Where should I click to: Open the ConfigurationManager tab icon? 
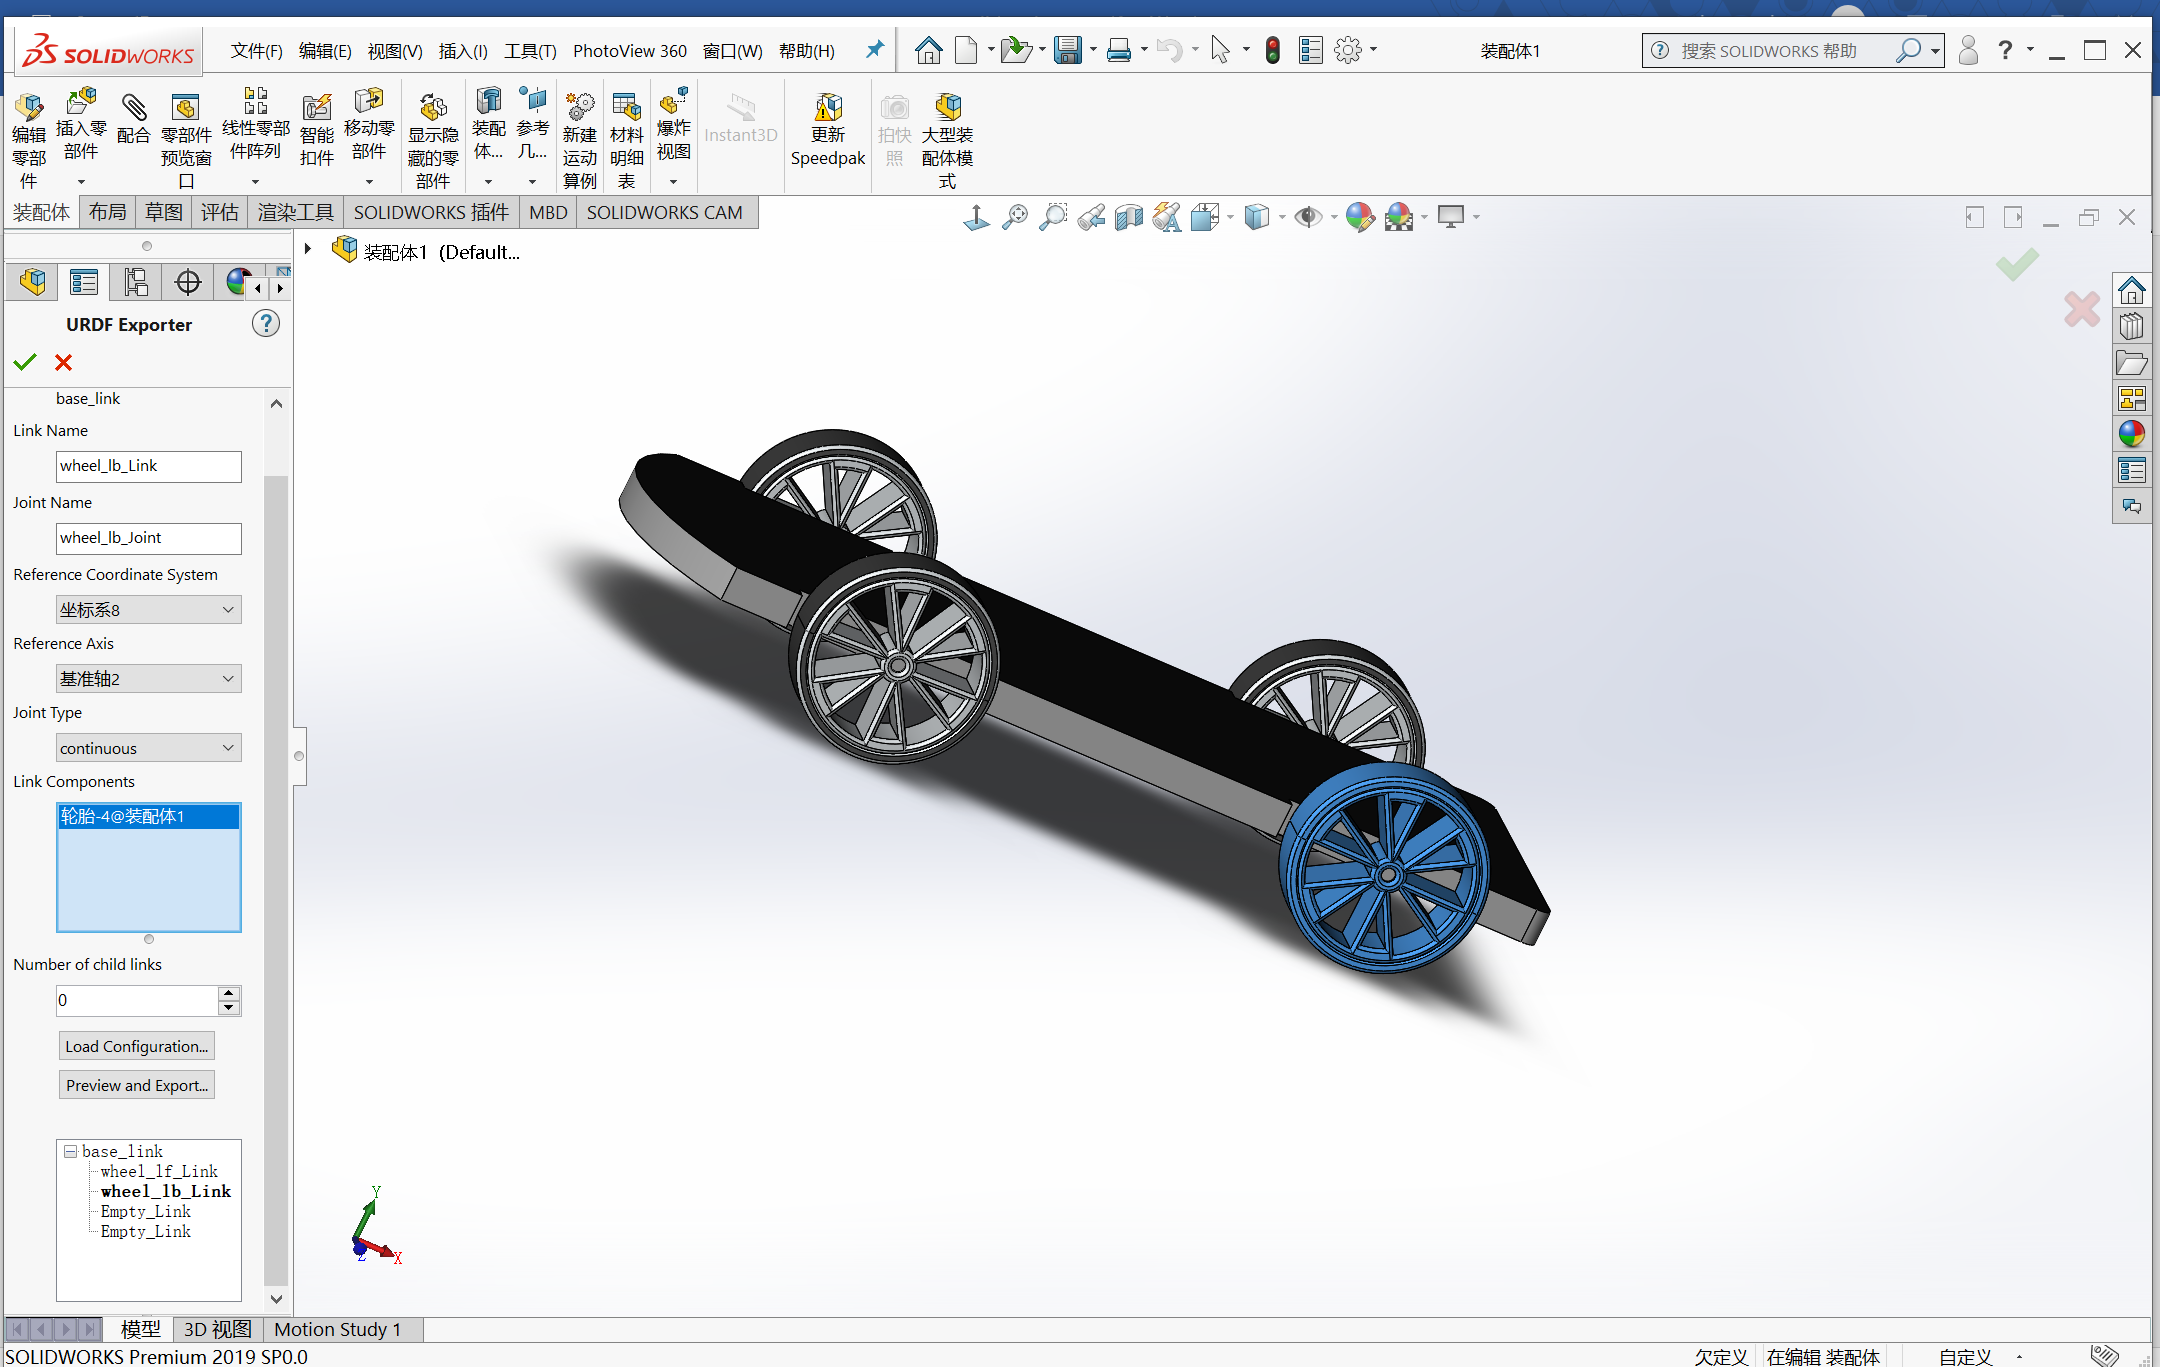click(x=136, y=283)
